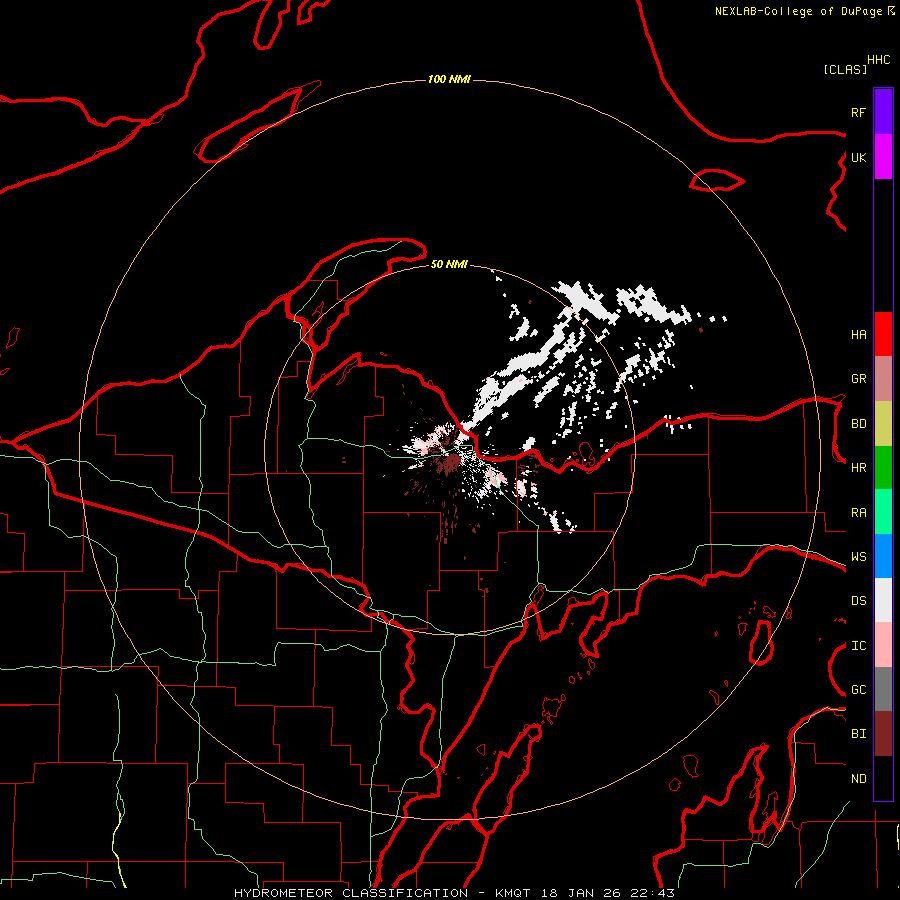Click the [CLAS] units label
The width and height of the screenshot is (900, 900).
845,69
